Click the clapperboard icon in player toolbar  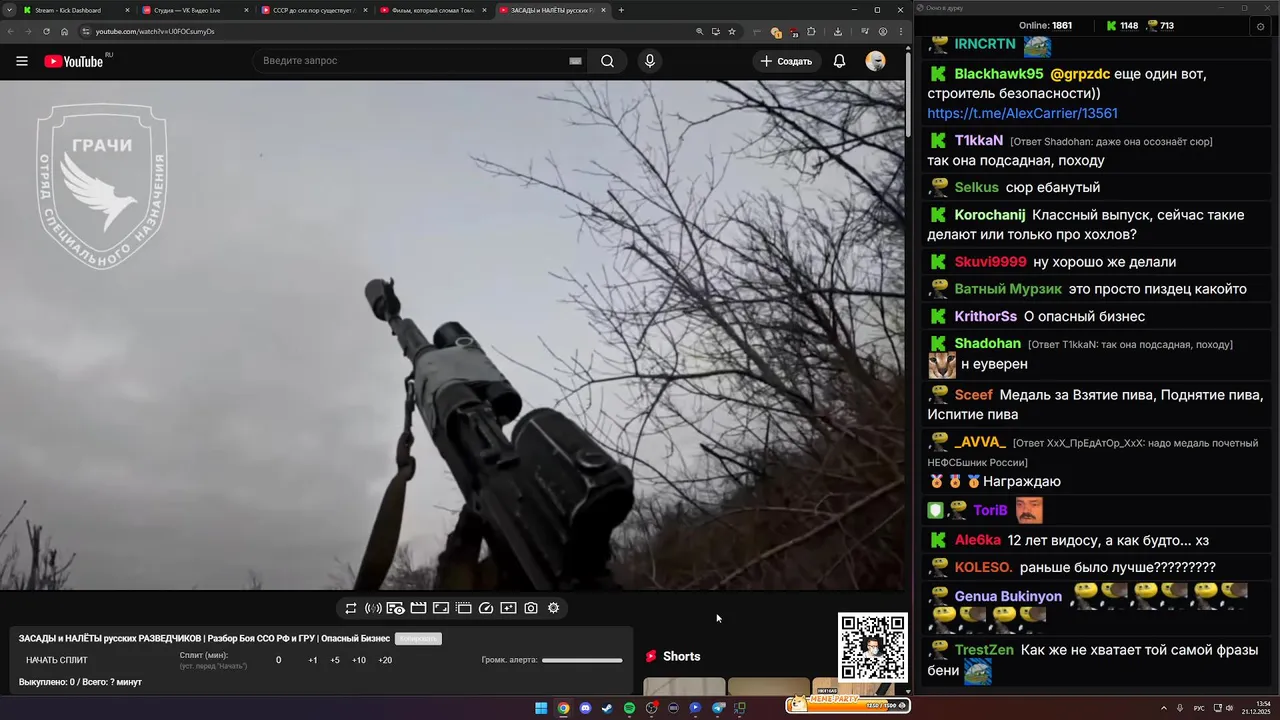[x=418, y=608]
